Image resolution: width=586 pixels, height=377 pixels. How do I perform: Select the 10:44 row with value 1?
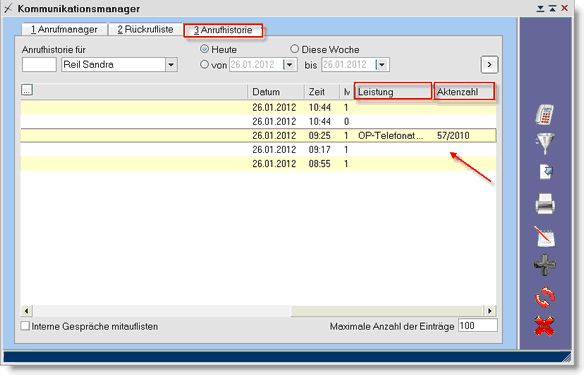point(258,107)
